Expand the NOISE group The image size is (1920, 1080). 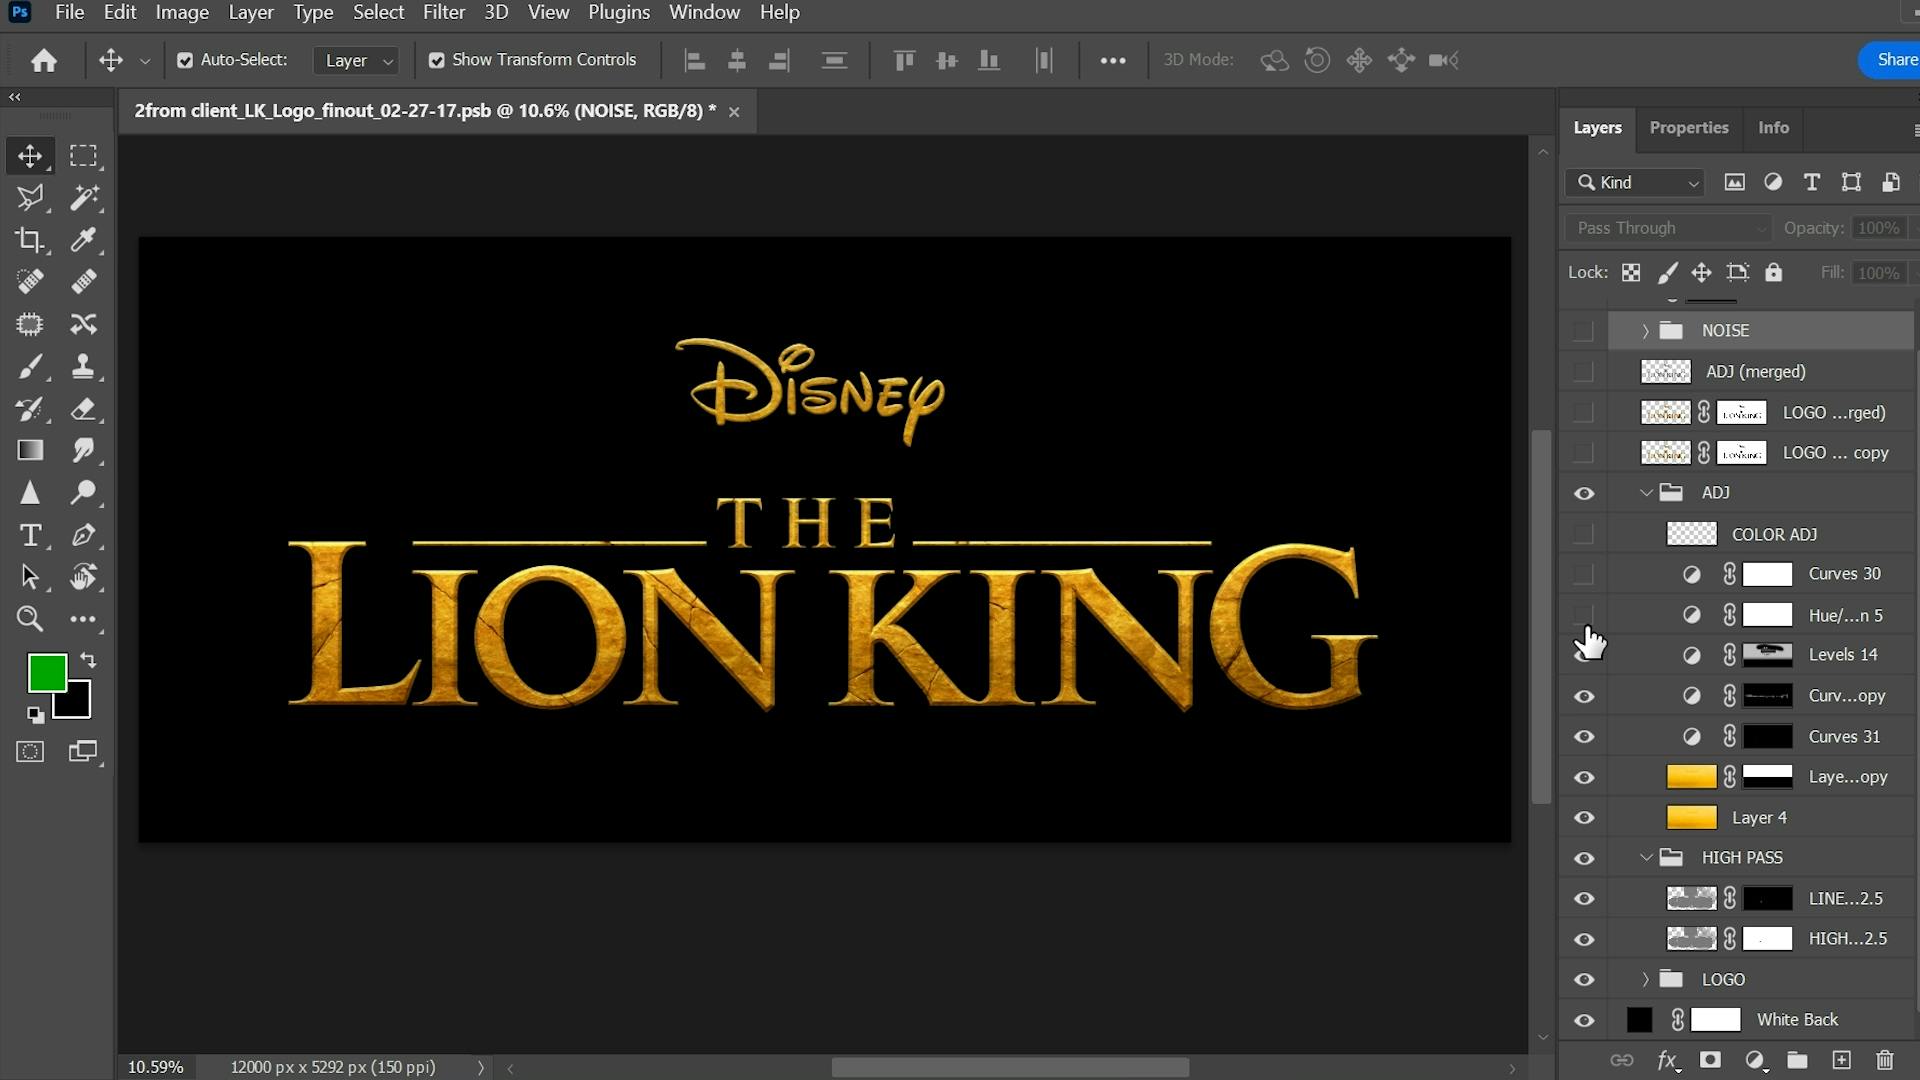[1645, 331]
